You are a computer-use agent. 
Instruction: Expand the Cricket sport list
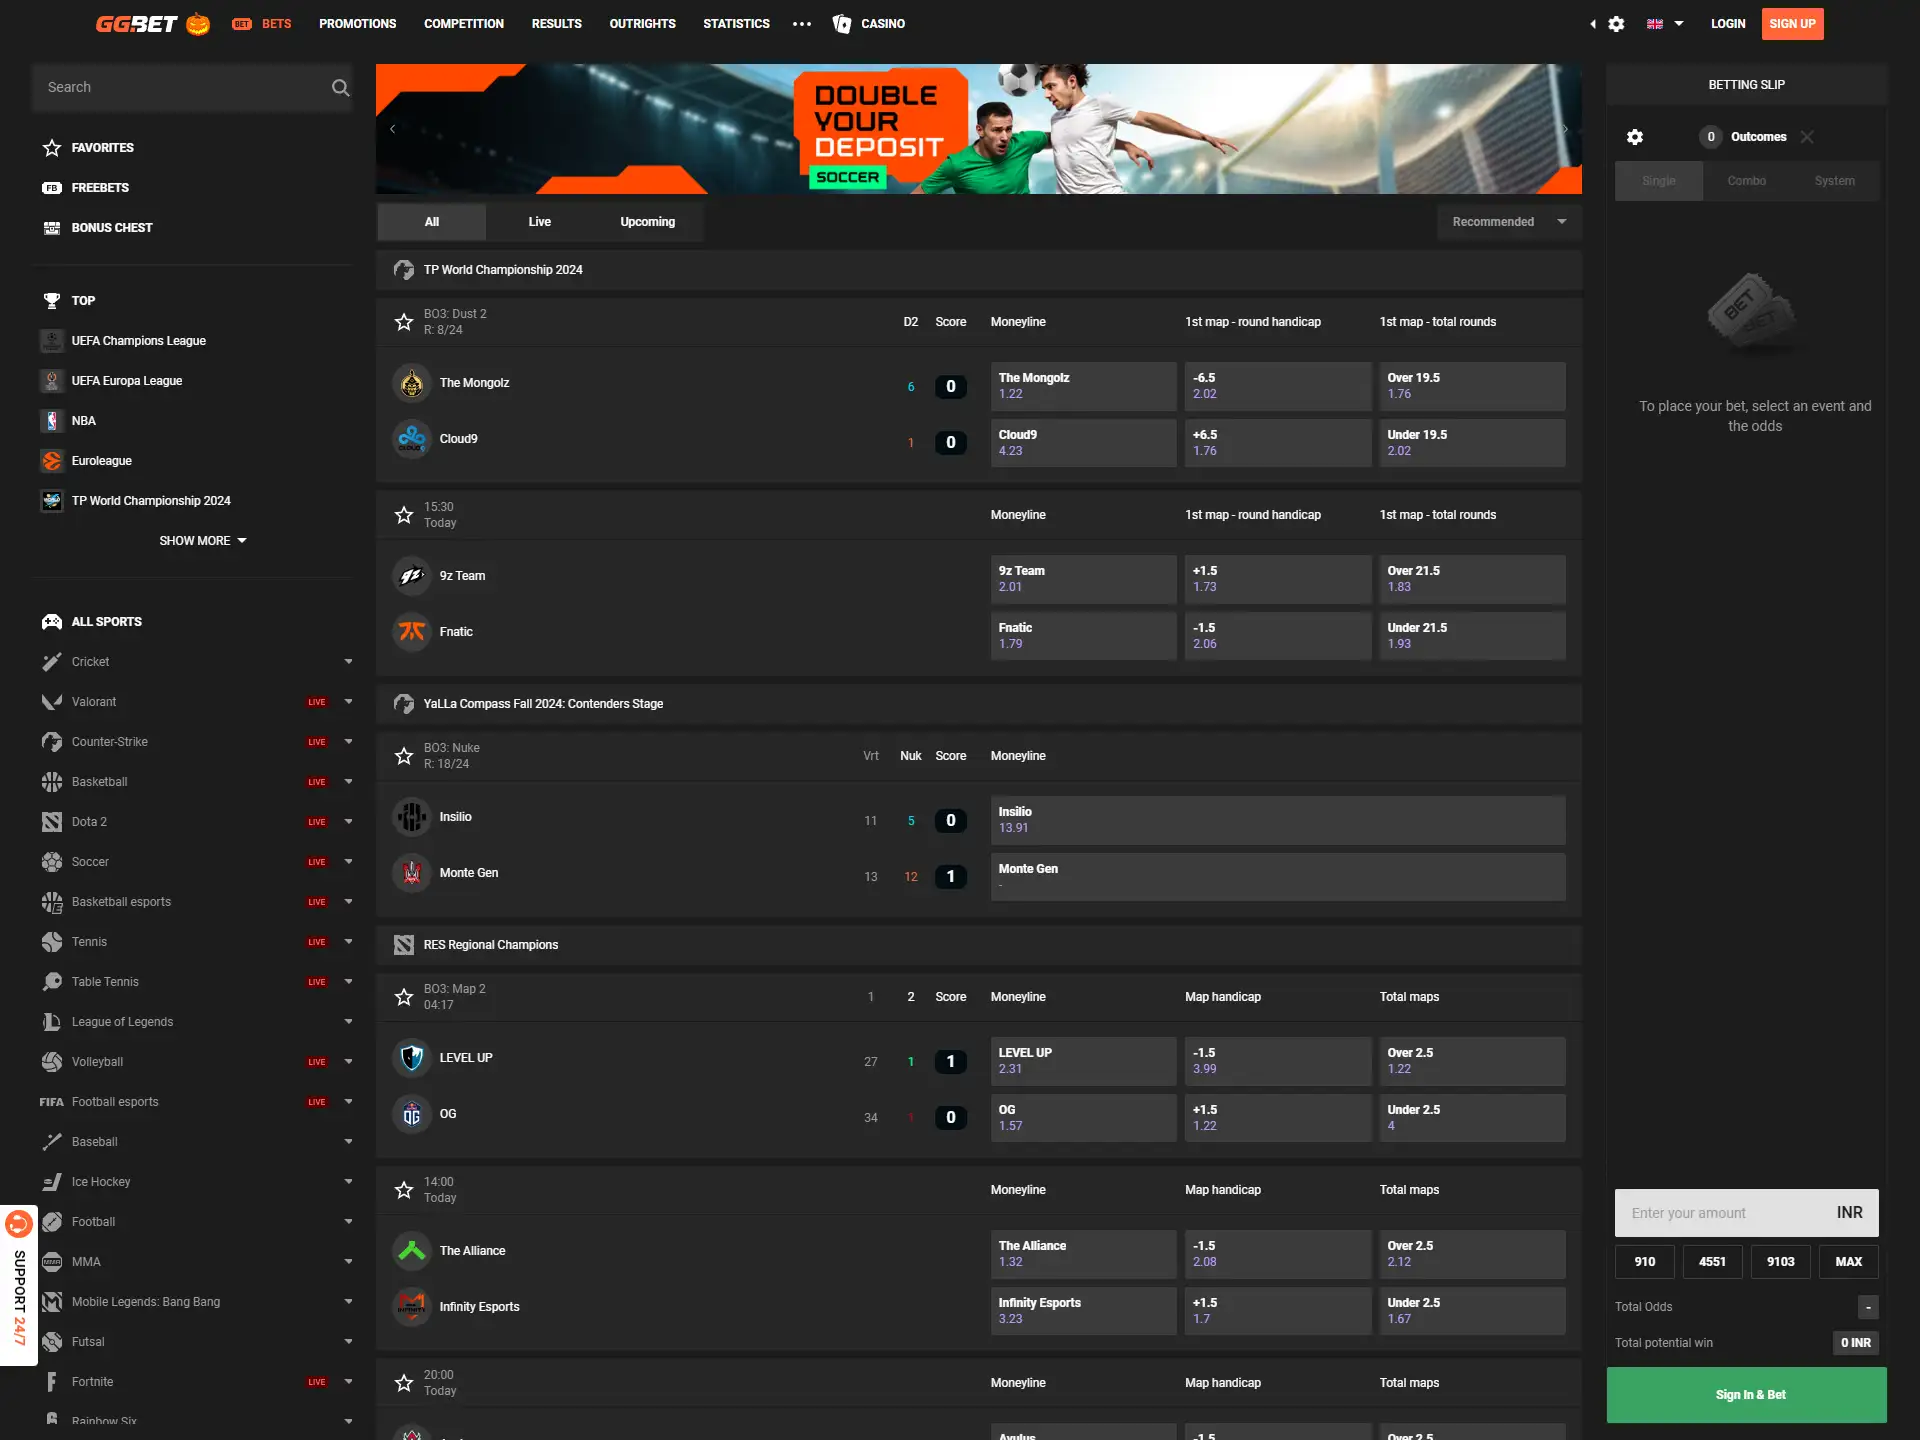coord(348,662)
